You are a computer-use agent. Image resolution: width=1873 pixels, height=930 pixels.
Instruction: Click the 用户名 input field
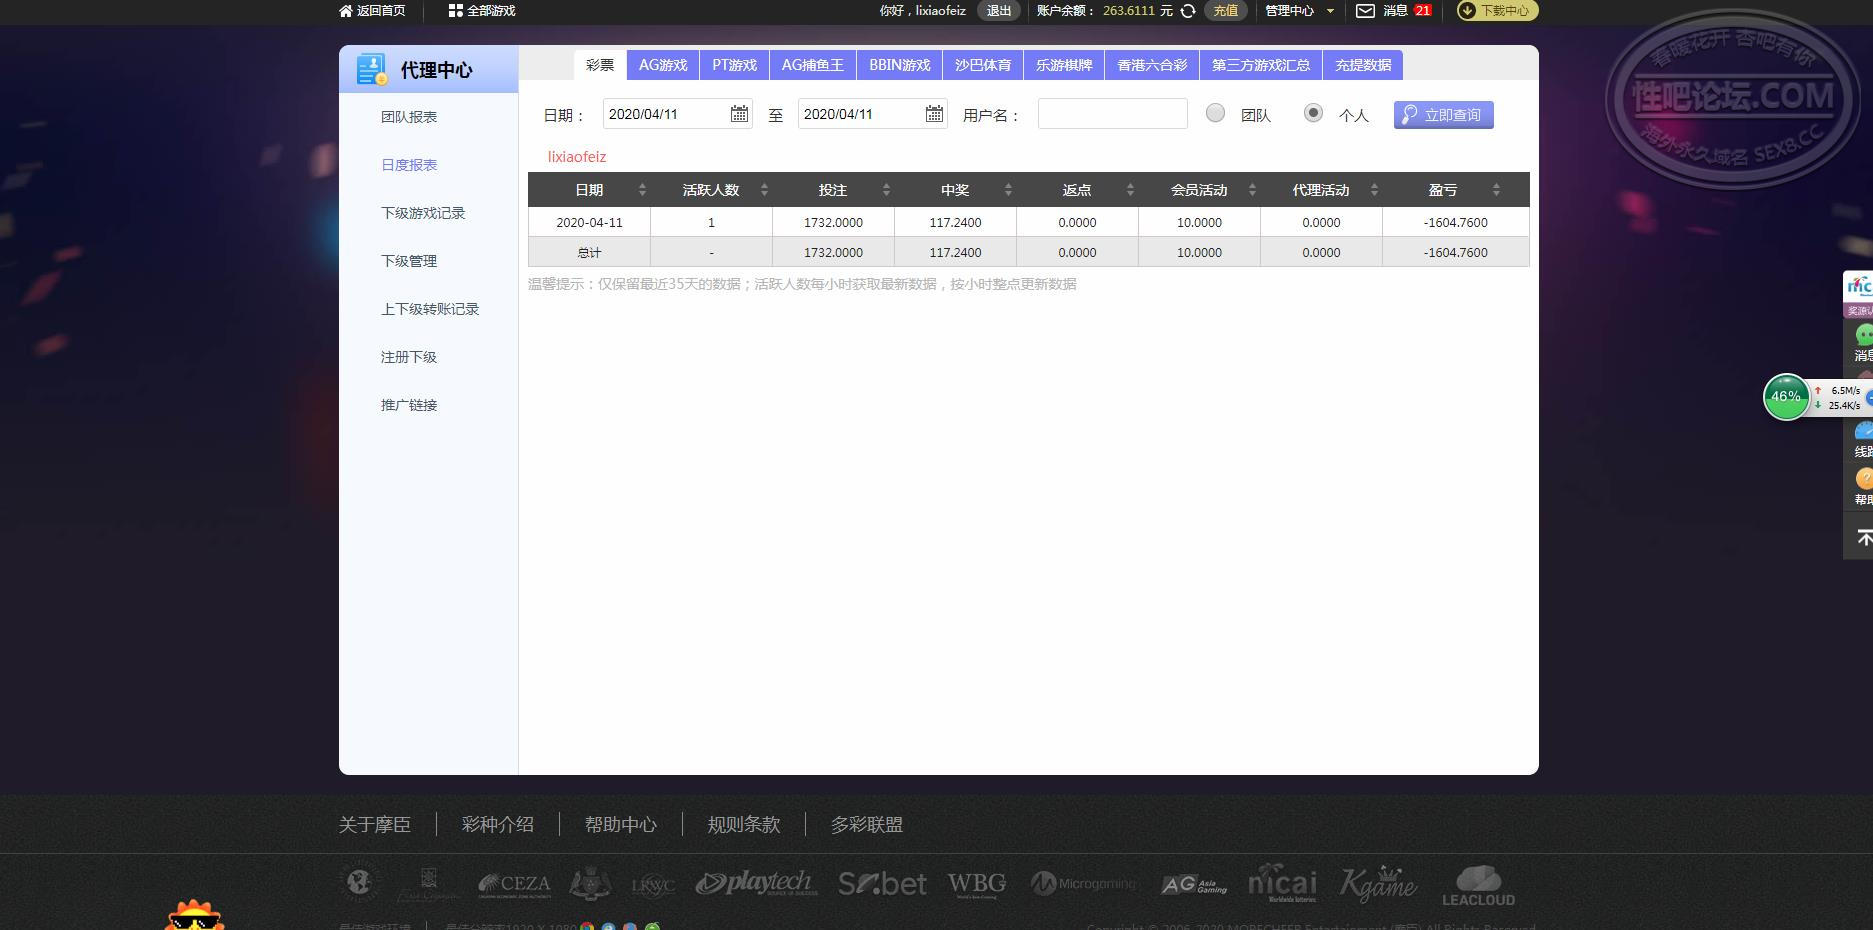(1113, 114)
